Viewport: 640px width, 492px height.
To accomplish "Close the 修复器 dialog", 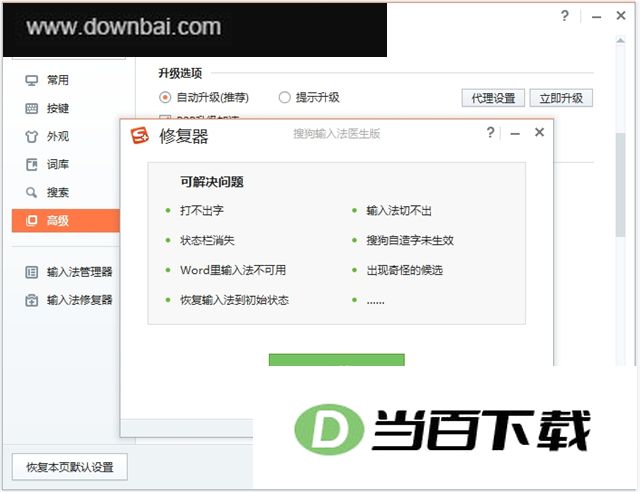I will (540, 132).
